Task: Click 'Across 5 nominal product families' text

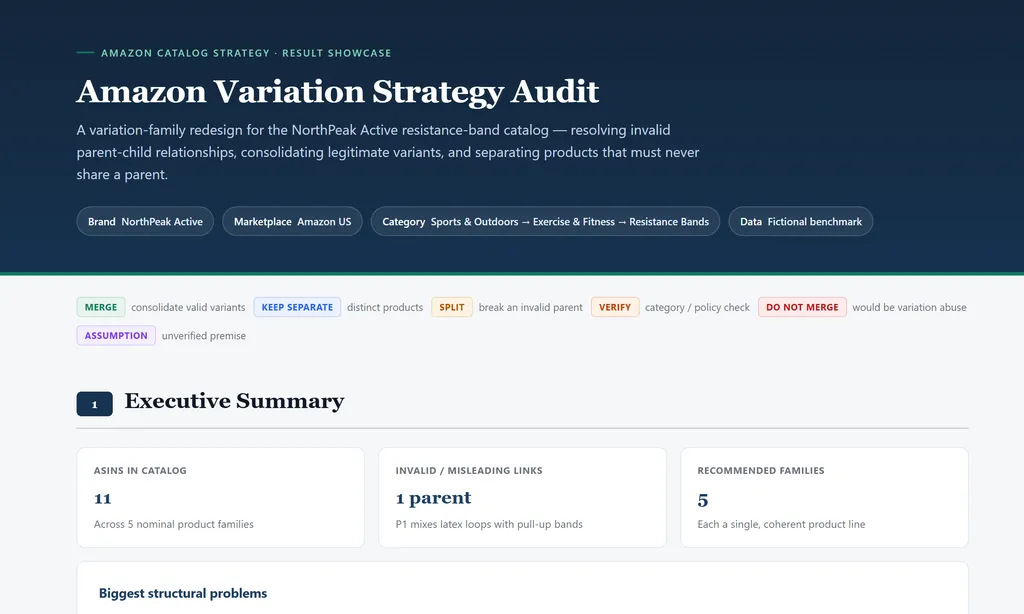Action: click(174, 524)
